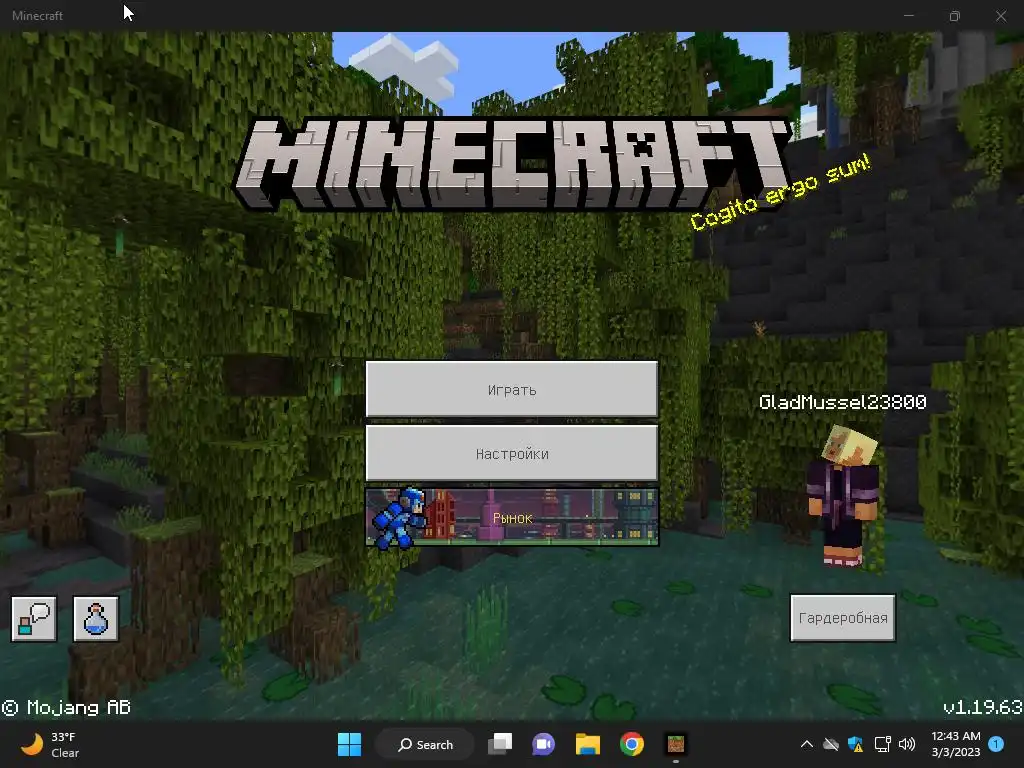1024x768 pixels.
Task: Open the notification count badge
Action: coord(996,744)
